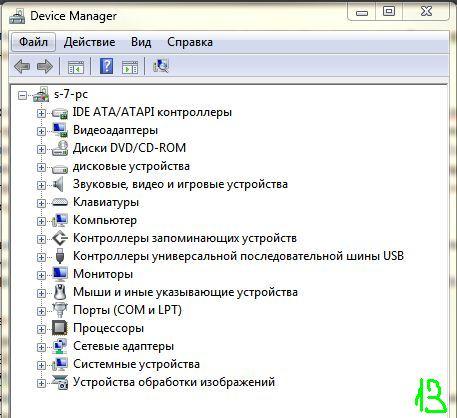Open the Справка menu
Viewport: 457px width, 418px height.
[190, 42]
